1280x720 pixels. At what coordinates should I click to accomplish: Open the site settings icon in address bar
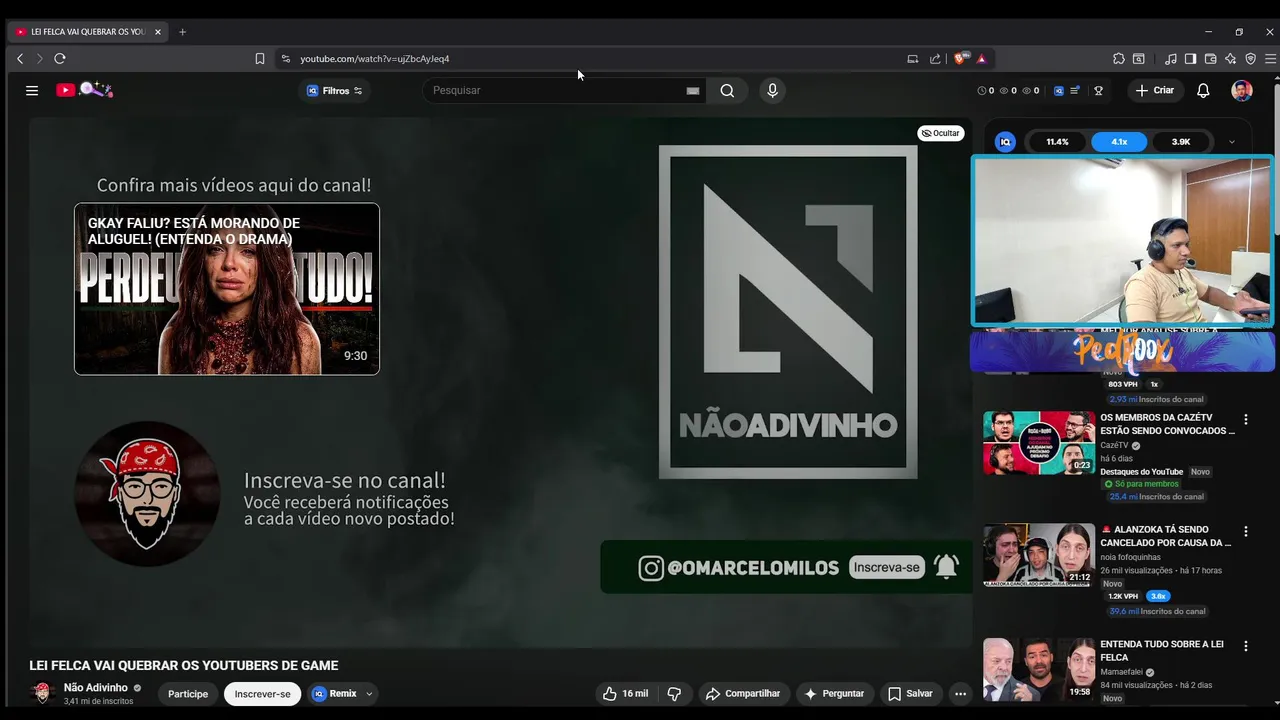click(286, 59)
